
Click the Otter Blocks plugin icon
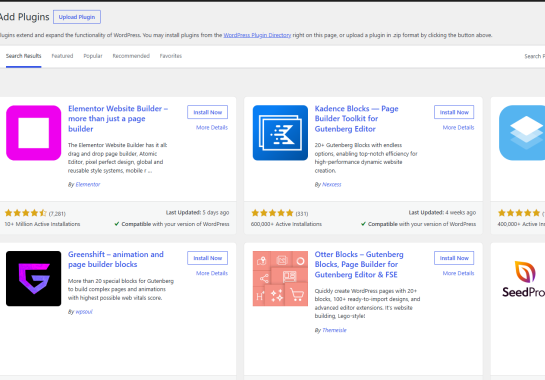click(280, 278)
